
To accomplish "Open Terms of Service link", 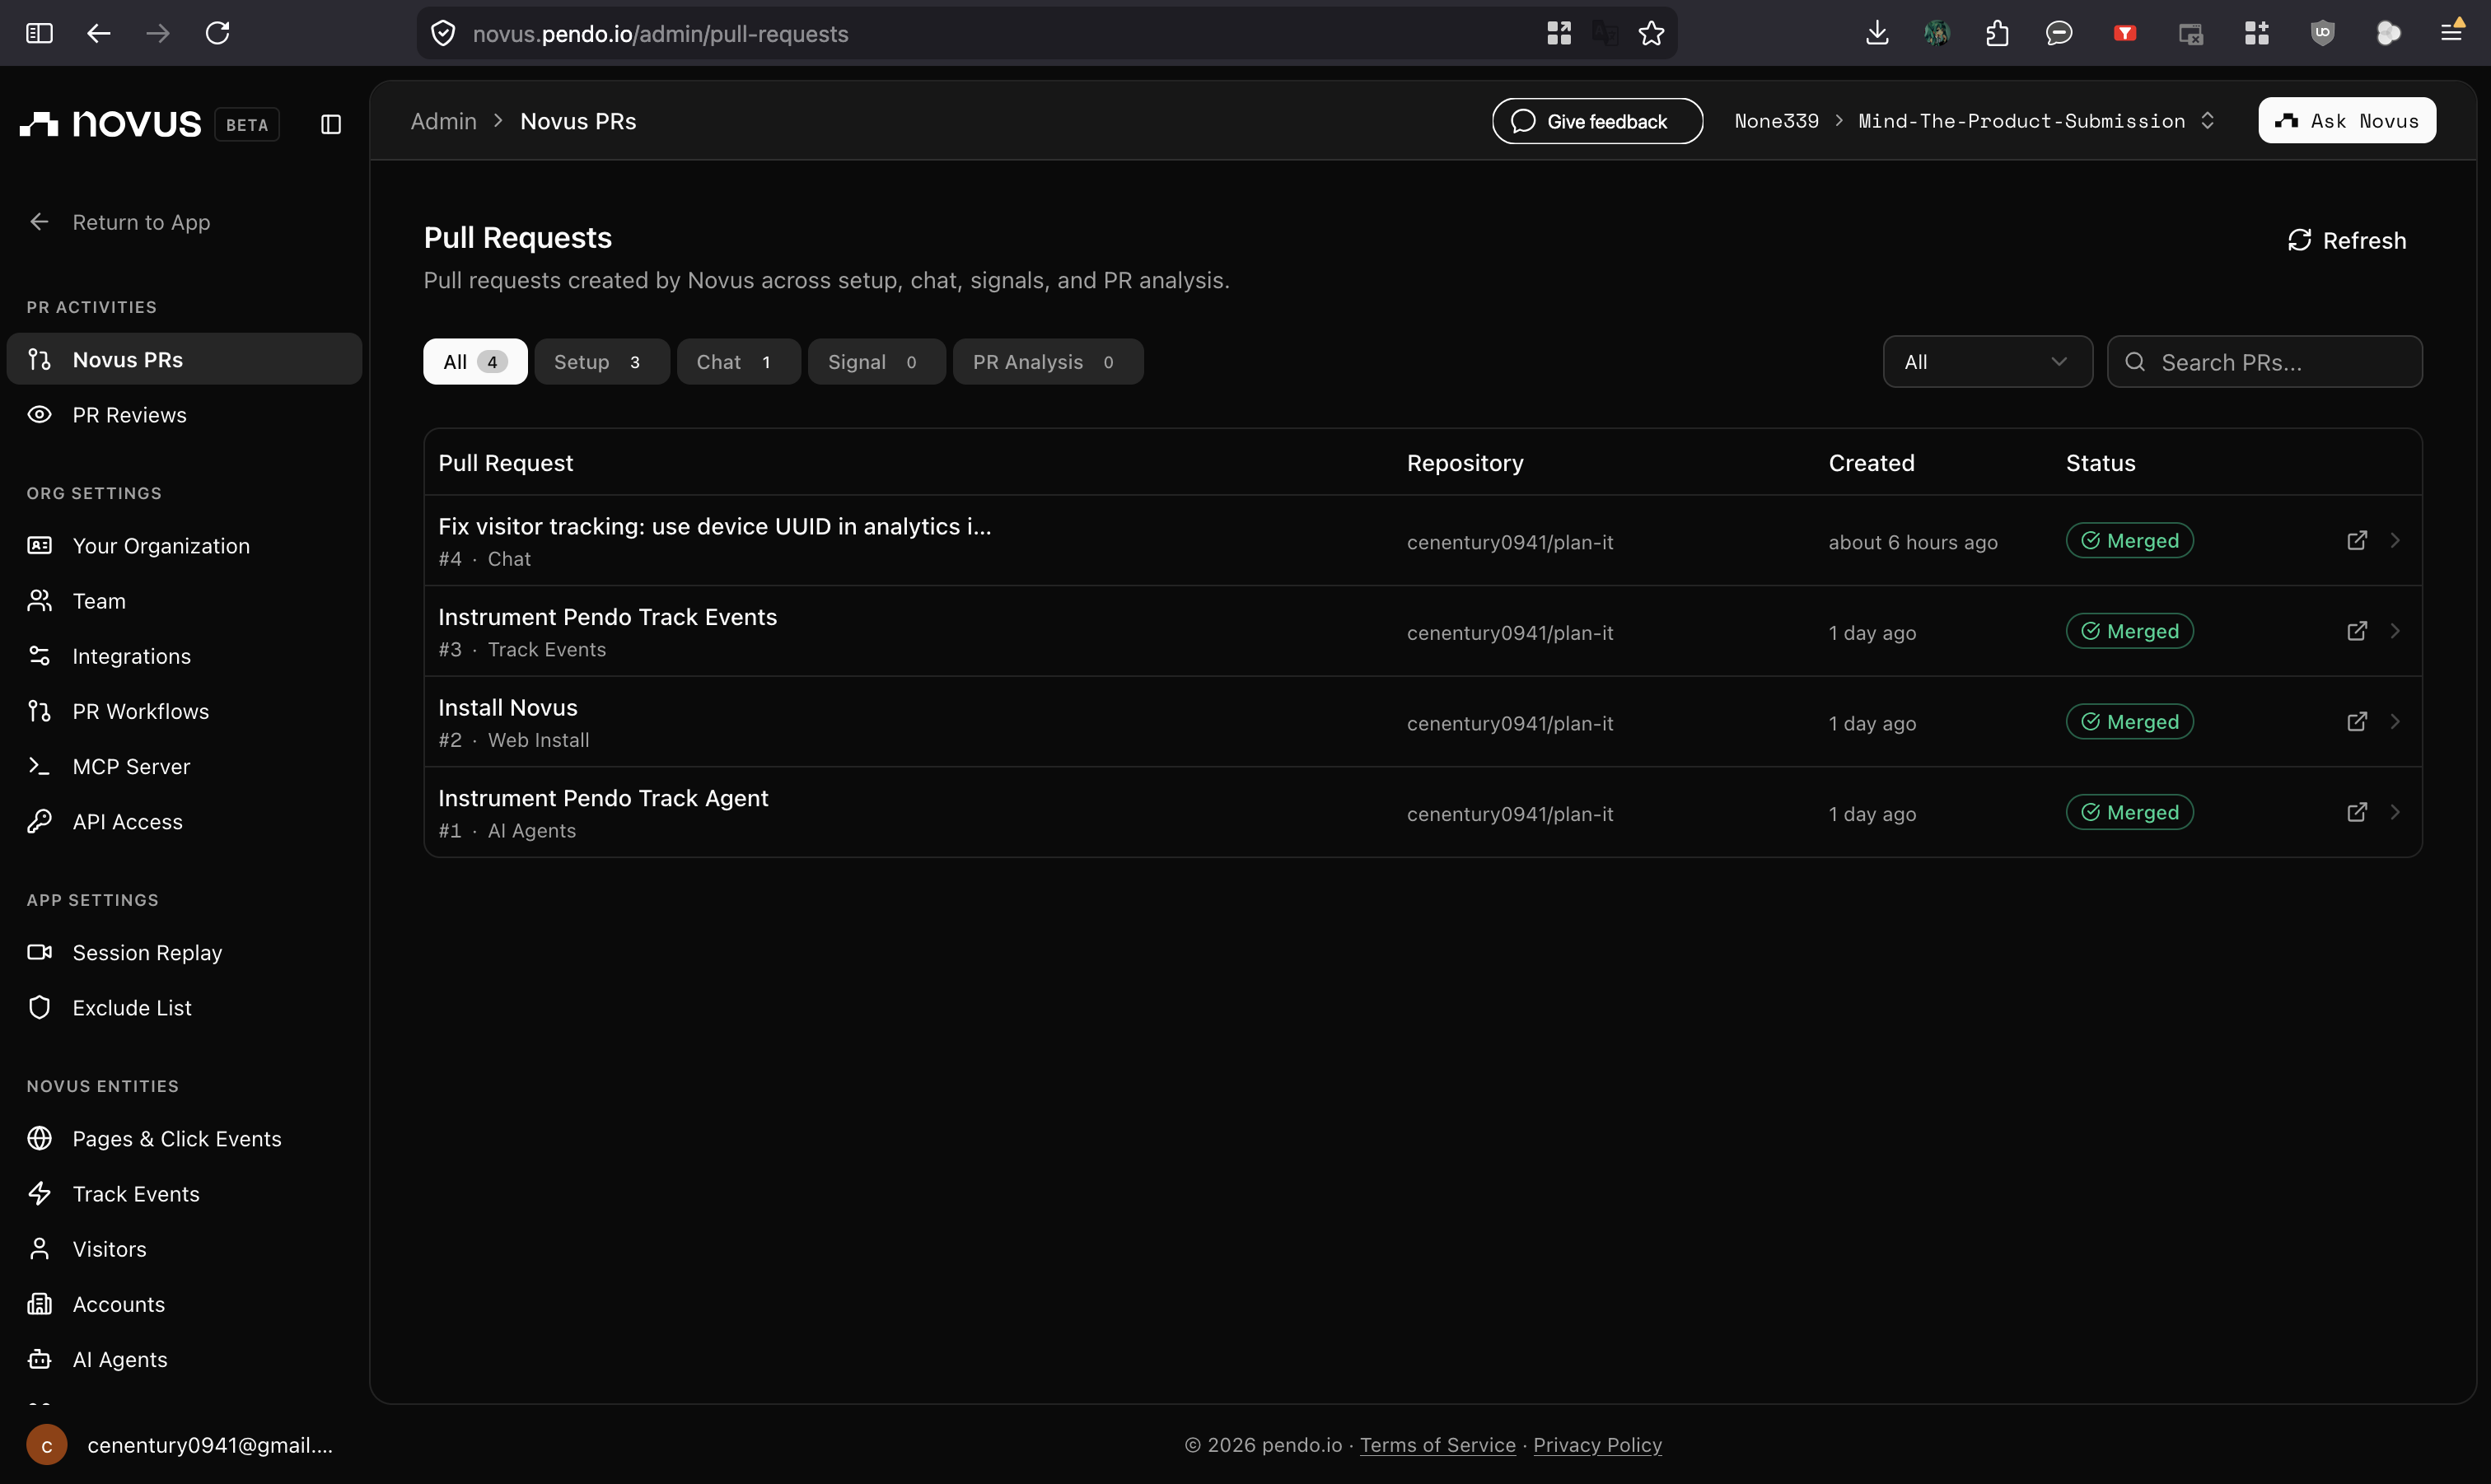I will (1437, 1445).
